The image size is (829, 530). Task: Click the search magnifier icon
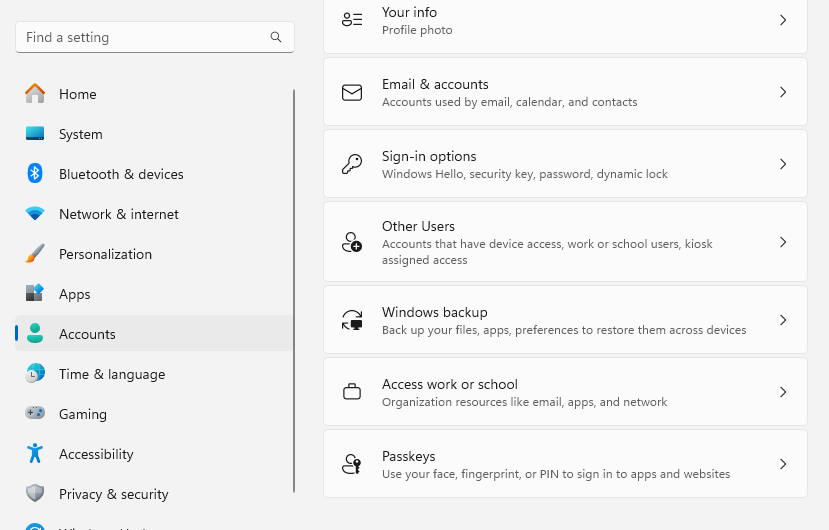[x=276, y=37]
